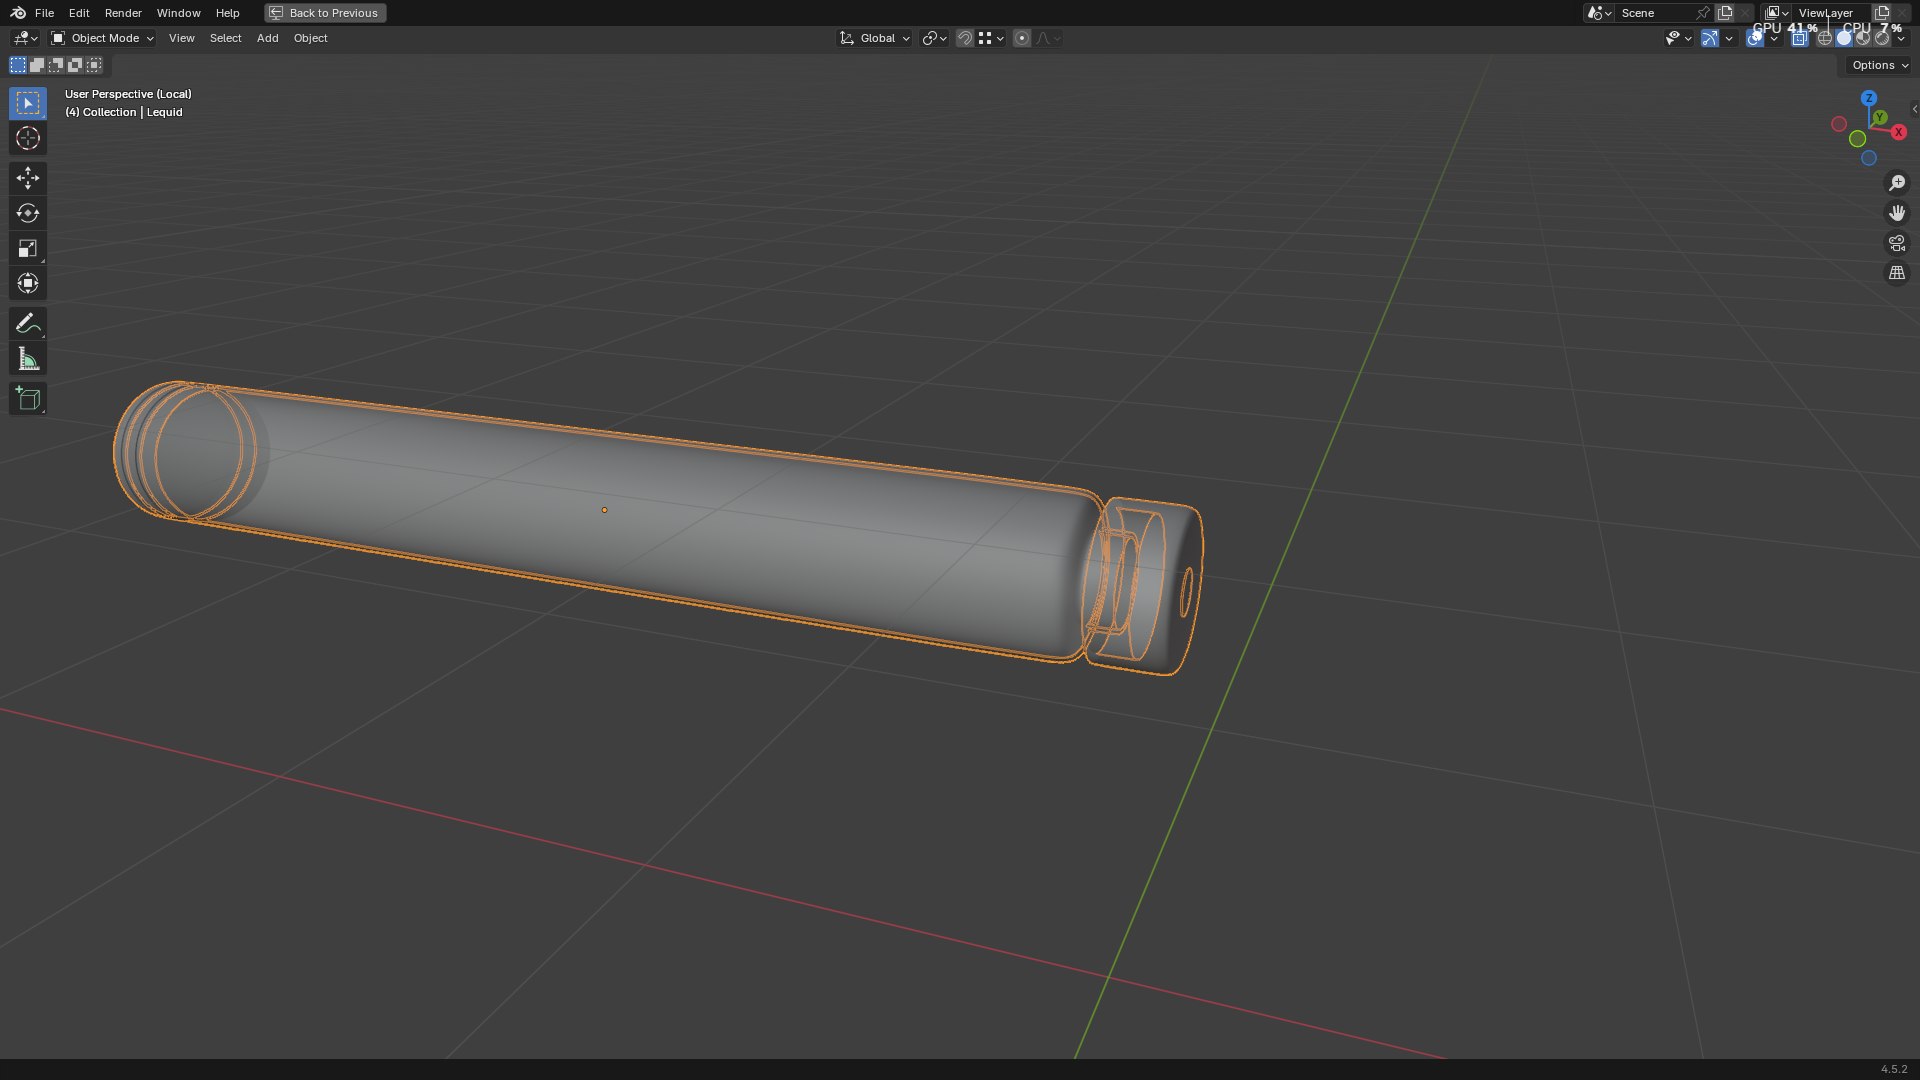This screenshot has width=1920, height=1080.
Task: Switch to Wireframe viewport shading
Action: point(1824,38)
